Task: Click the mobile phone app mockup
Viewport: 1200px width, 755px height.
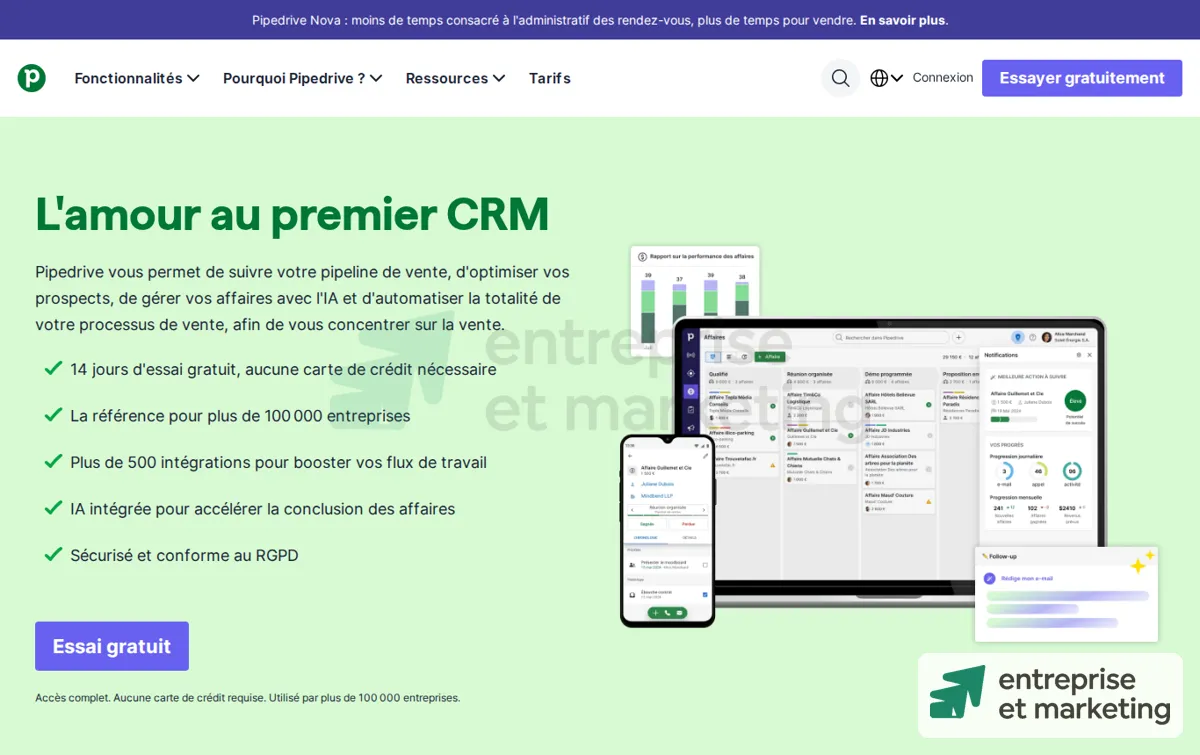Action: coord(667,531)
